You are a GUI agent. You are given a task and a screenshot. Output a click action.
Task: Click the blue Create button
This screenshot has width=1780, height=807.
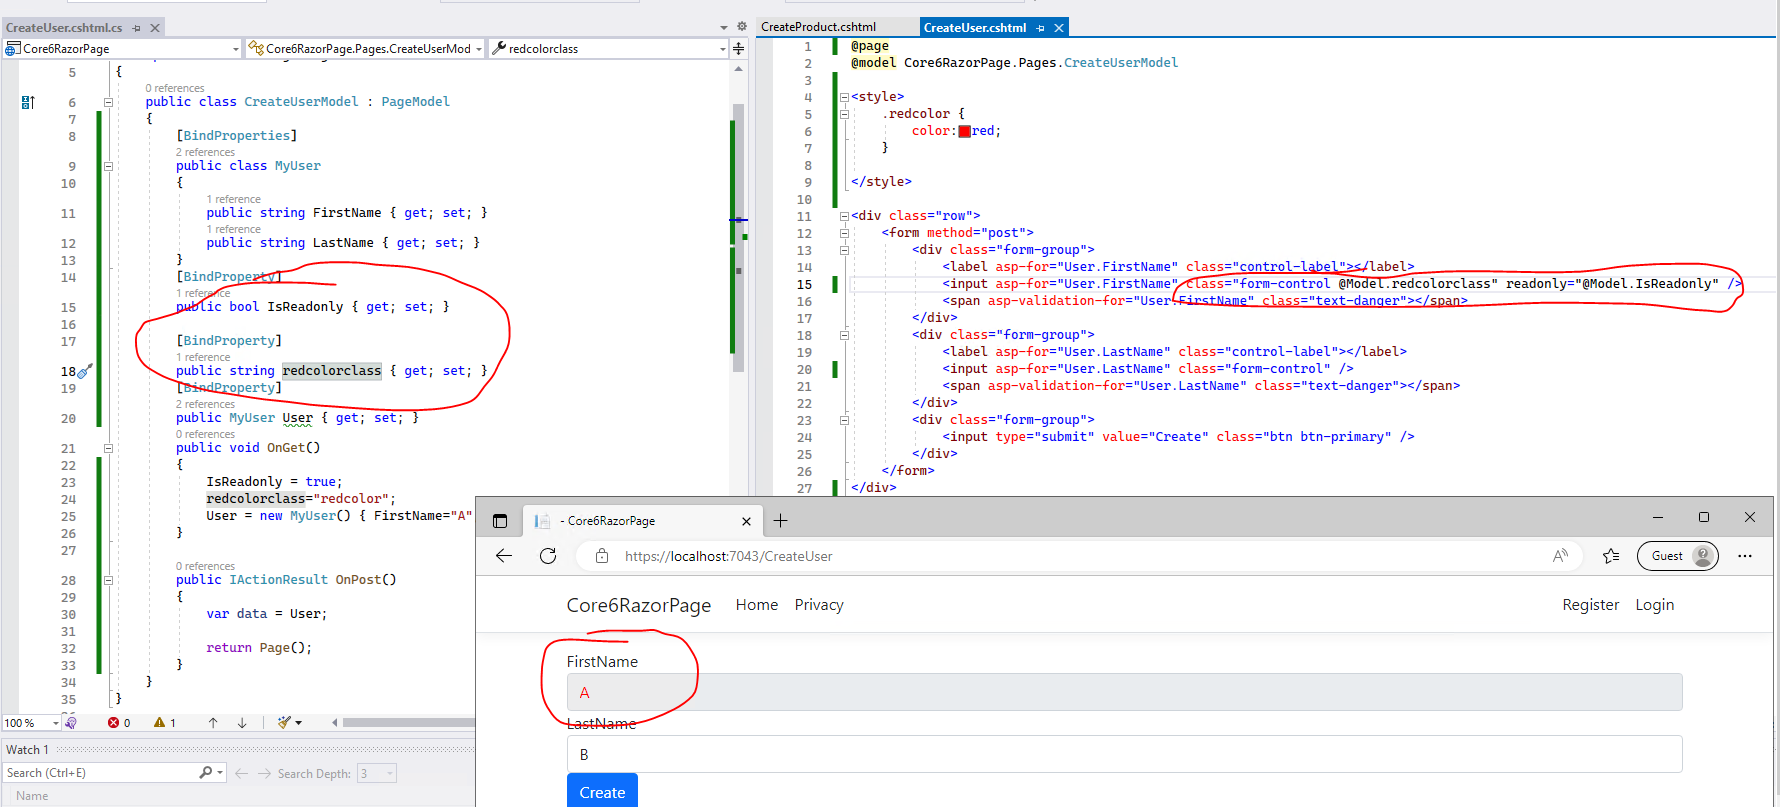(x=602, y=791)
